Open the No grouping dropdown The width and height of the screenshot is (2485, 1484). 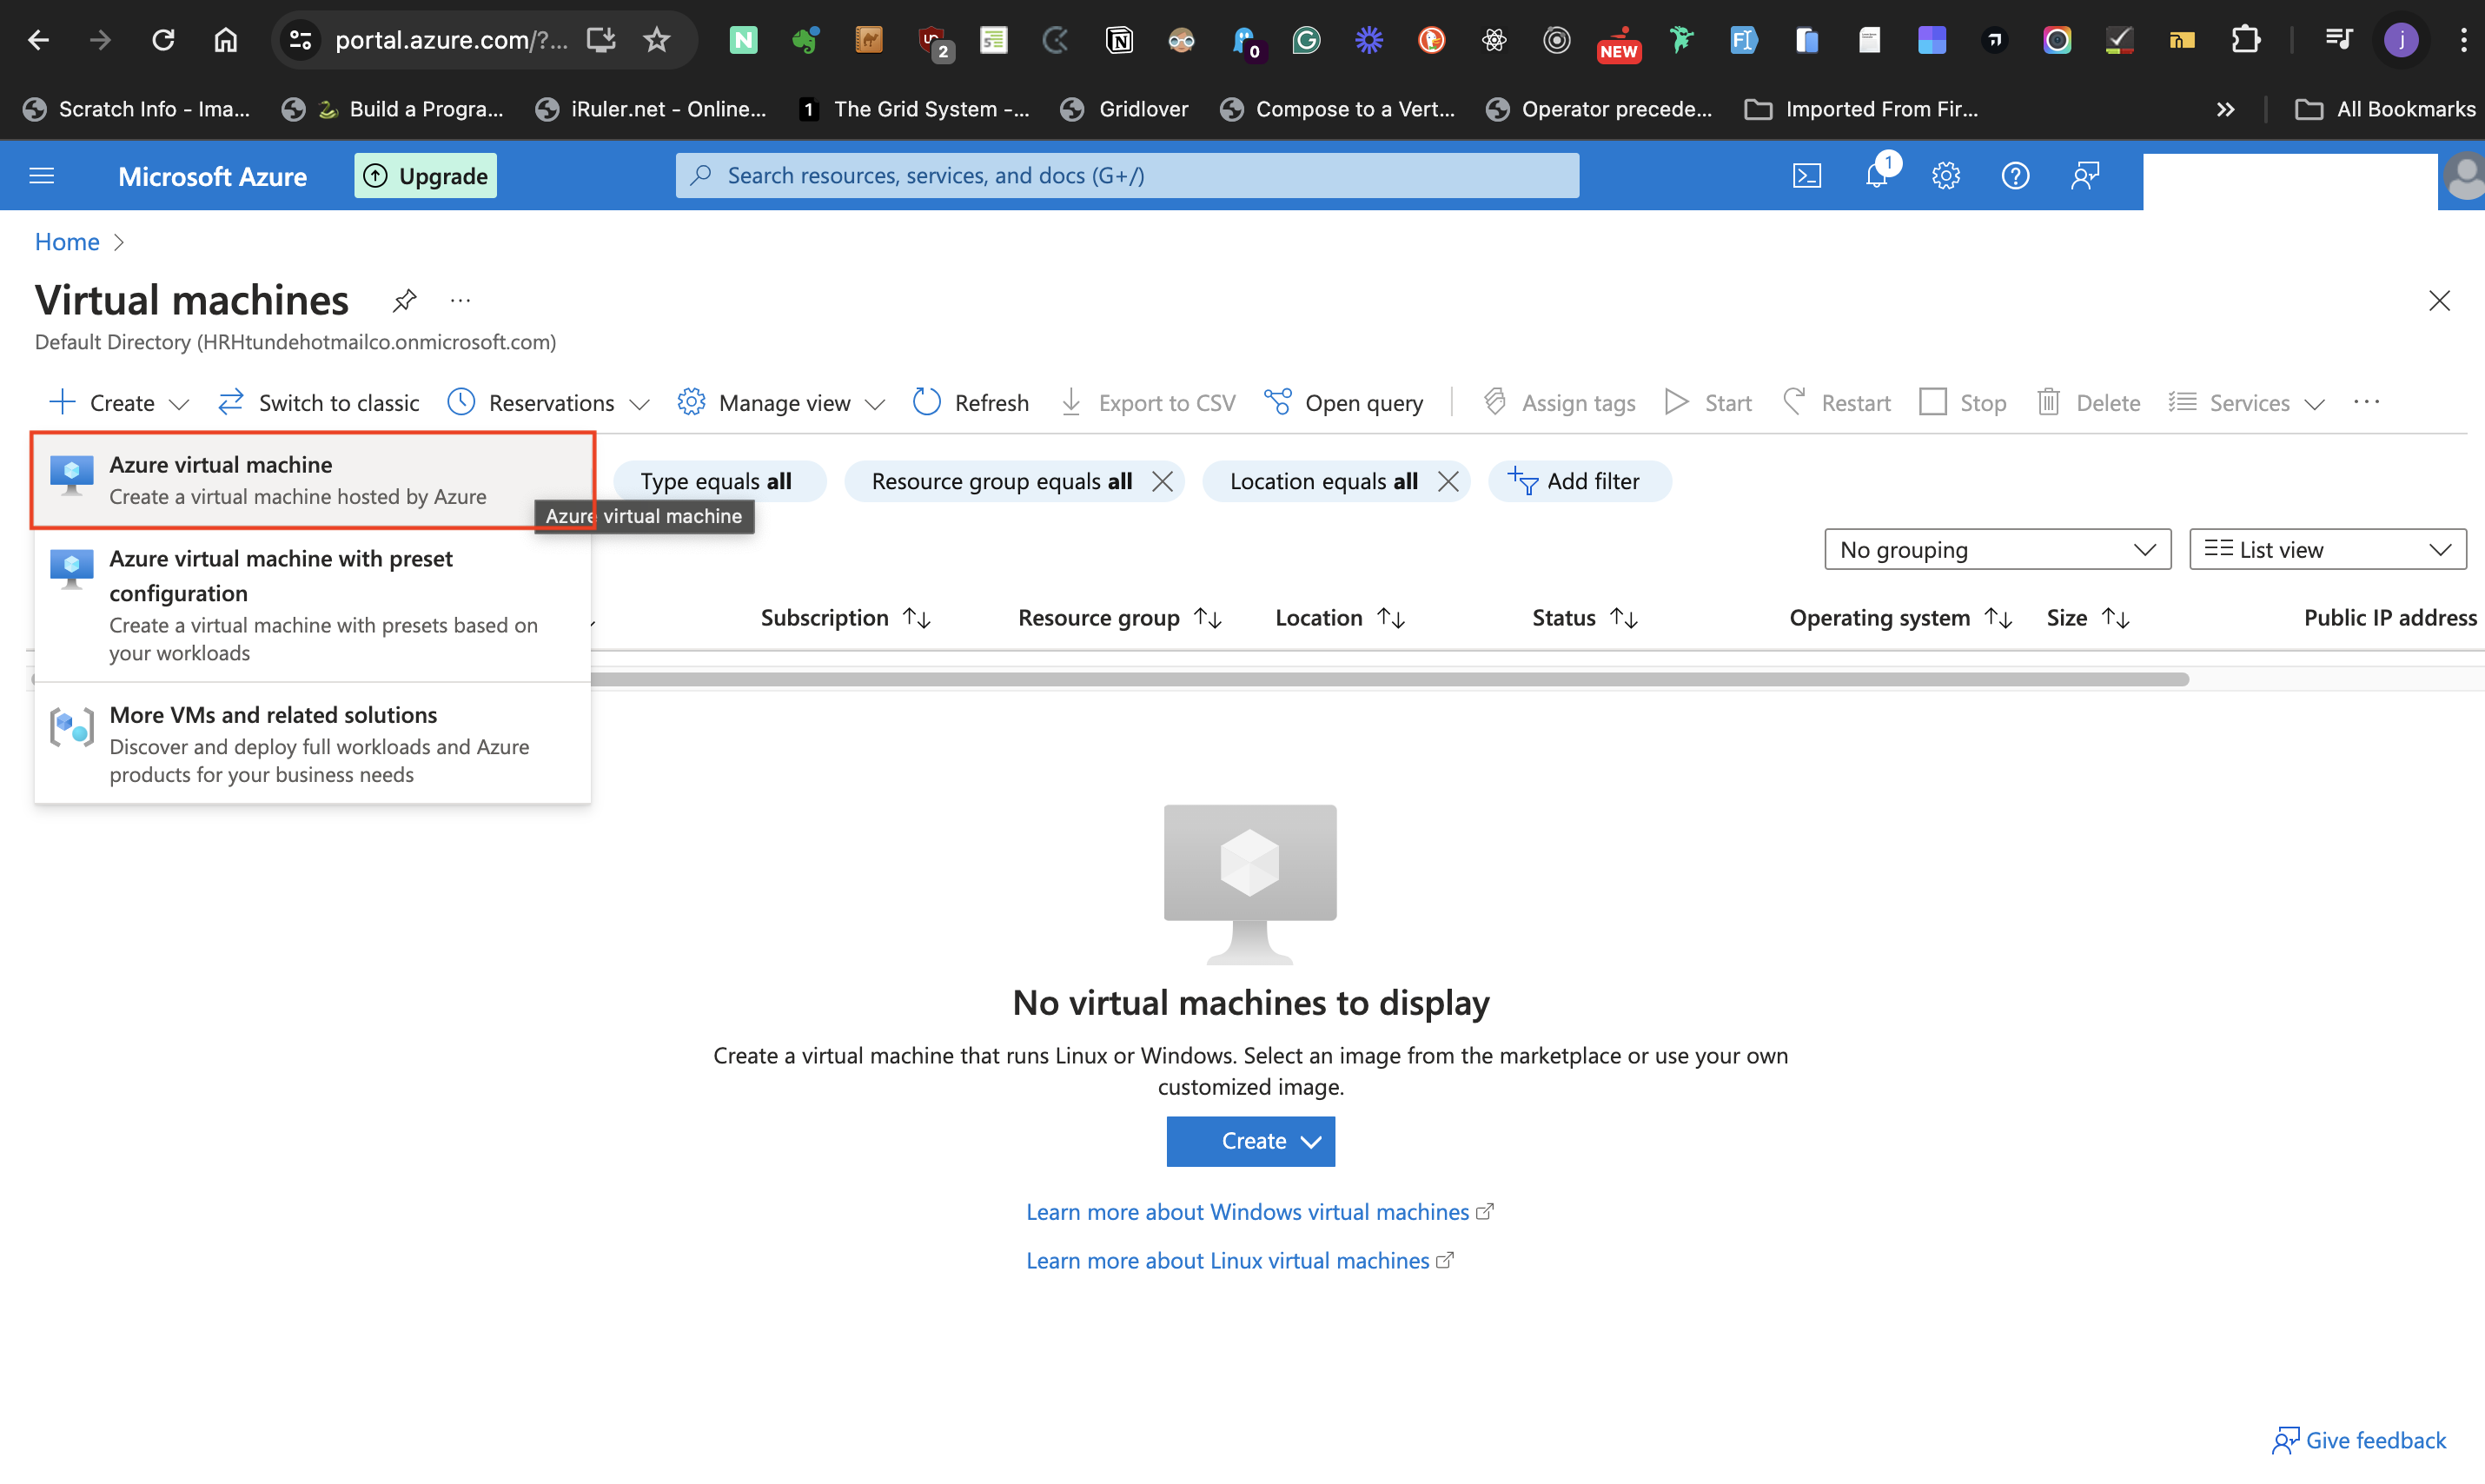1996,549
